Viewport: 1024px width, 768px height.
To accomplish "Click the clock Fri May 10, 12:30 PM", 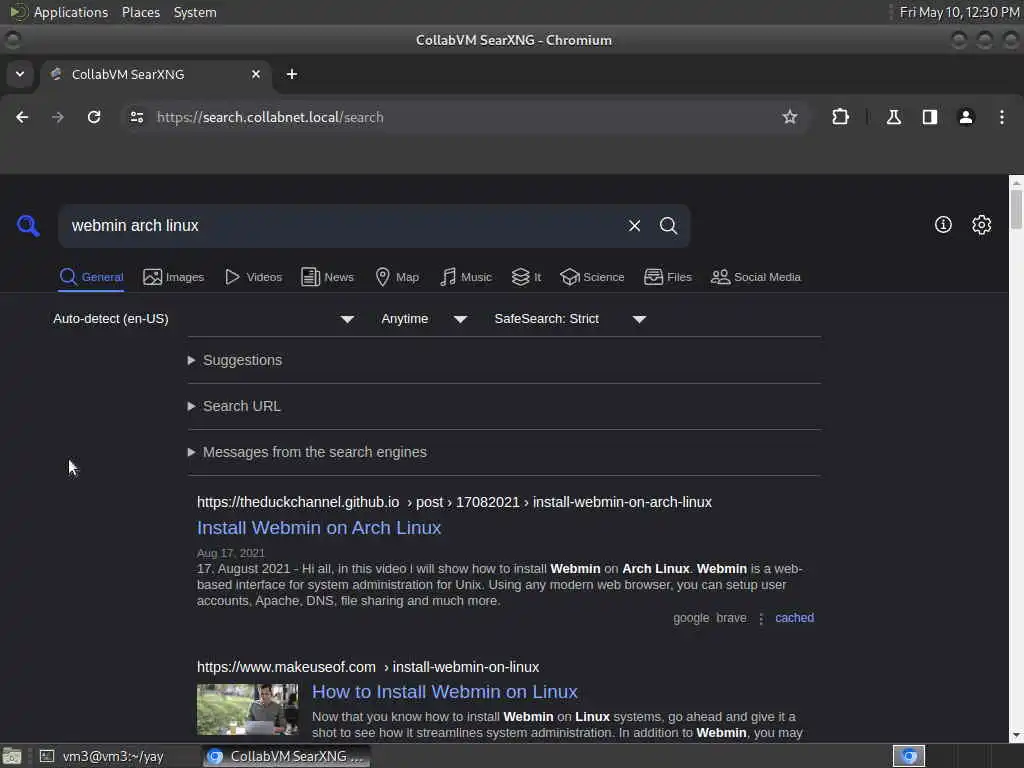I will coord(959,12).
